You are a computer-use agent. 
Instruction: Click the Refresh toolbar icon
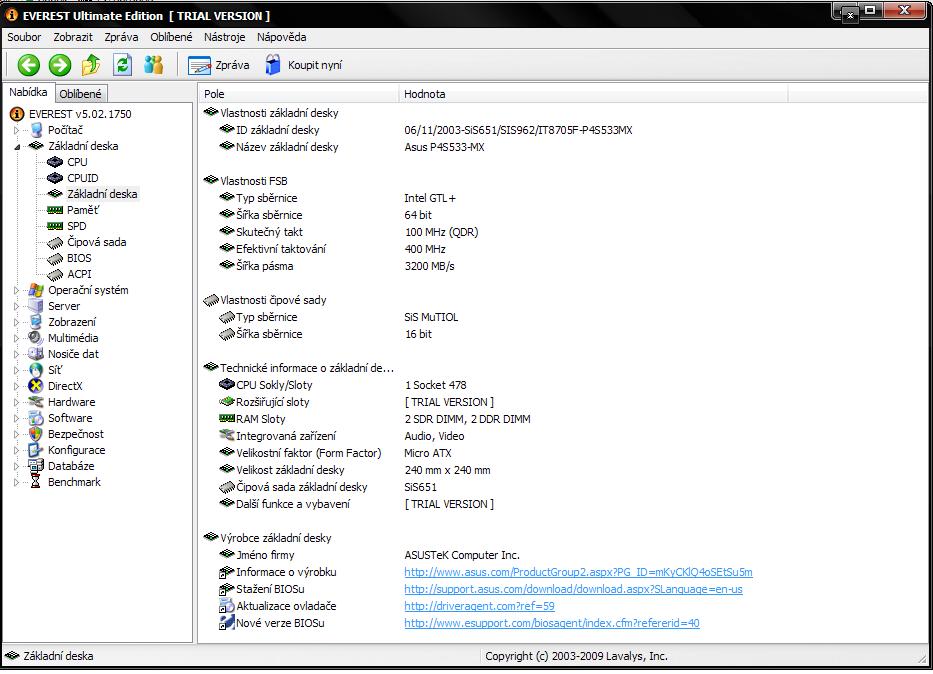(x=122, y=65)
